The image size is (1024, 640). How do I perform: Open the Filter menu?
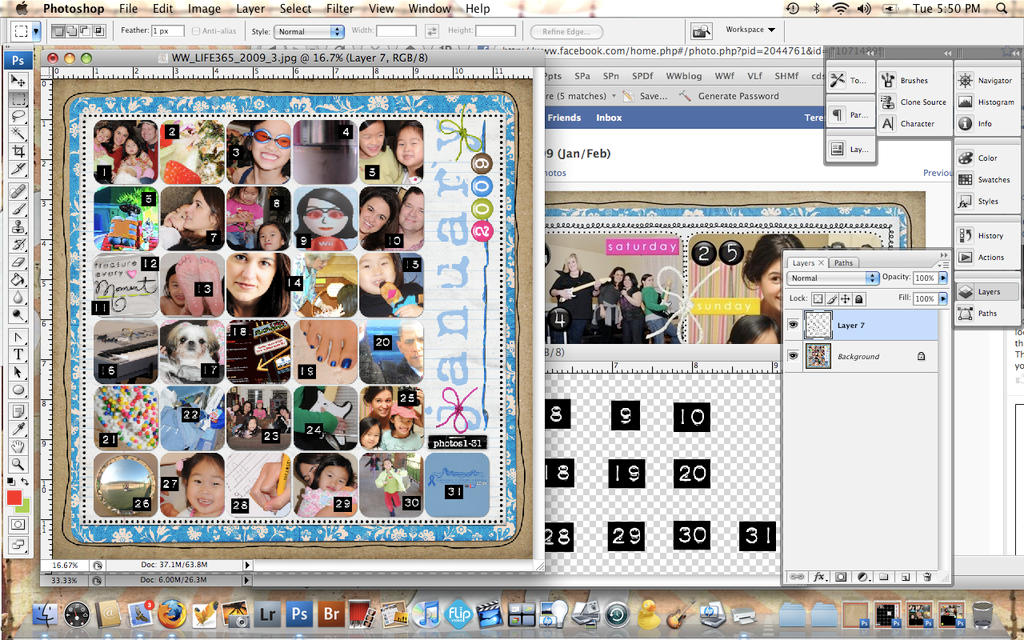[x=340, y=8]
